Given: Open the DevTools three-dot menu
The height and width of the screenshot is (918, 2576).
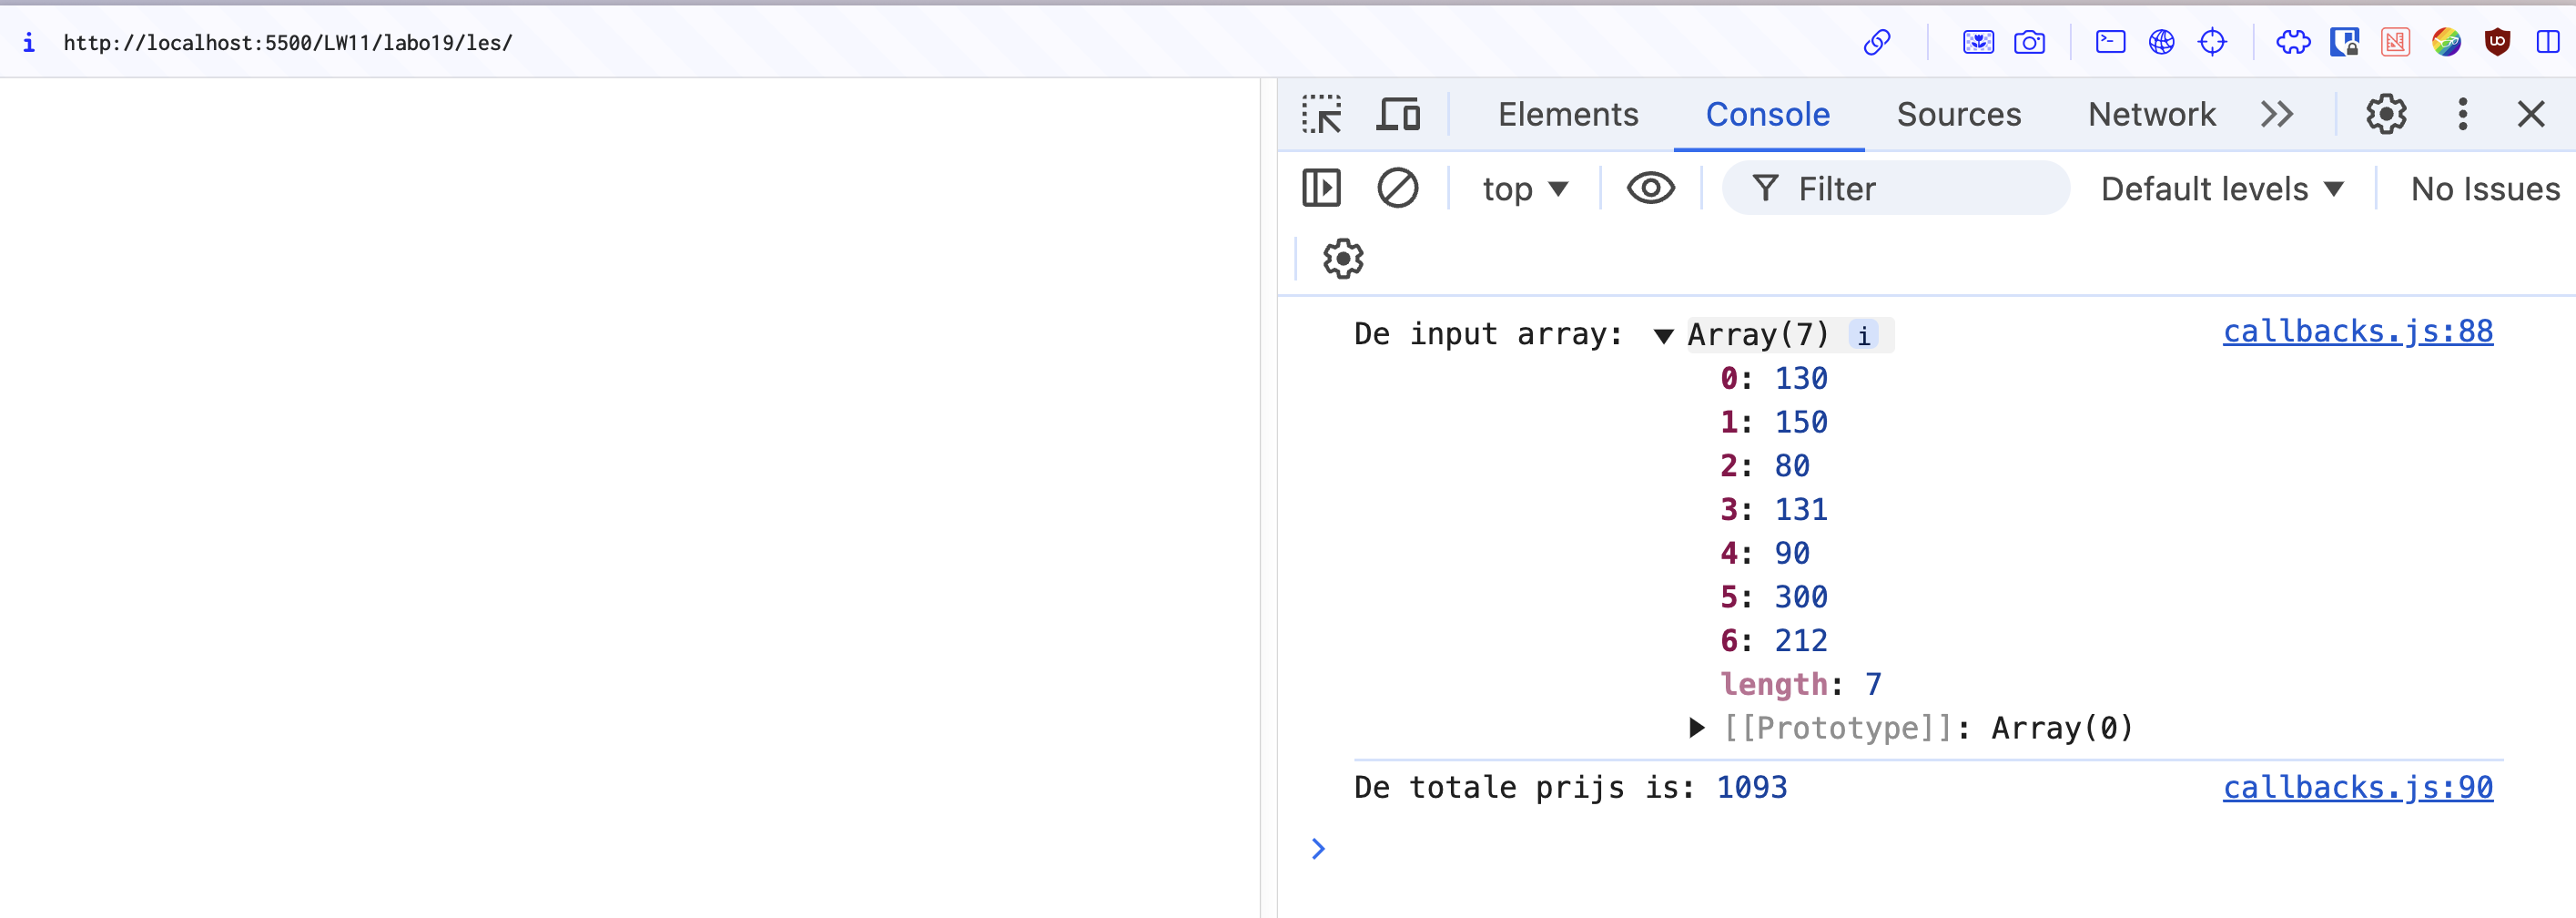Looking at the screenshot, I should click(x=2462, y=115).
